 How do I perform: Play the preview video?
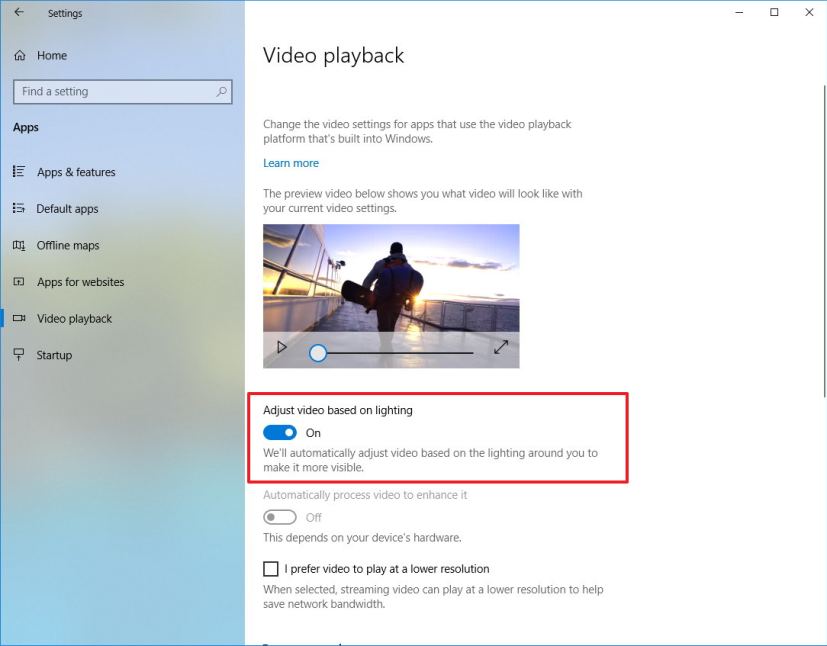coord(281,347)
